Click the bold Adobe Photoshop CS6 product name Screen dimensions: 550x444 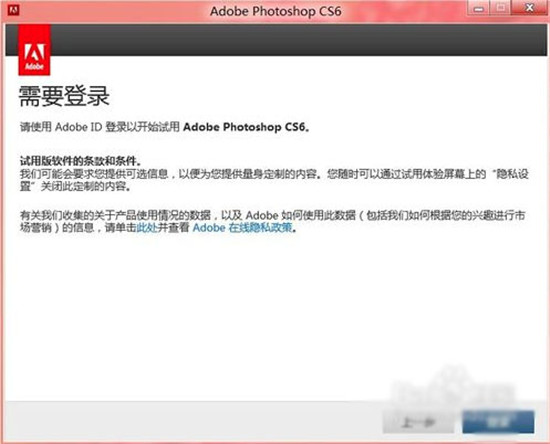point(246,127)
